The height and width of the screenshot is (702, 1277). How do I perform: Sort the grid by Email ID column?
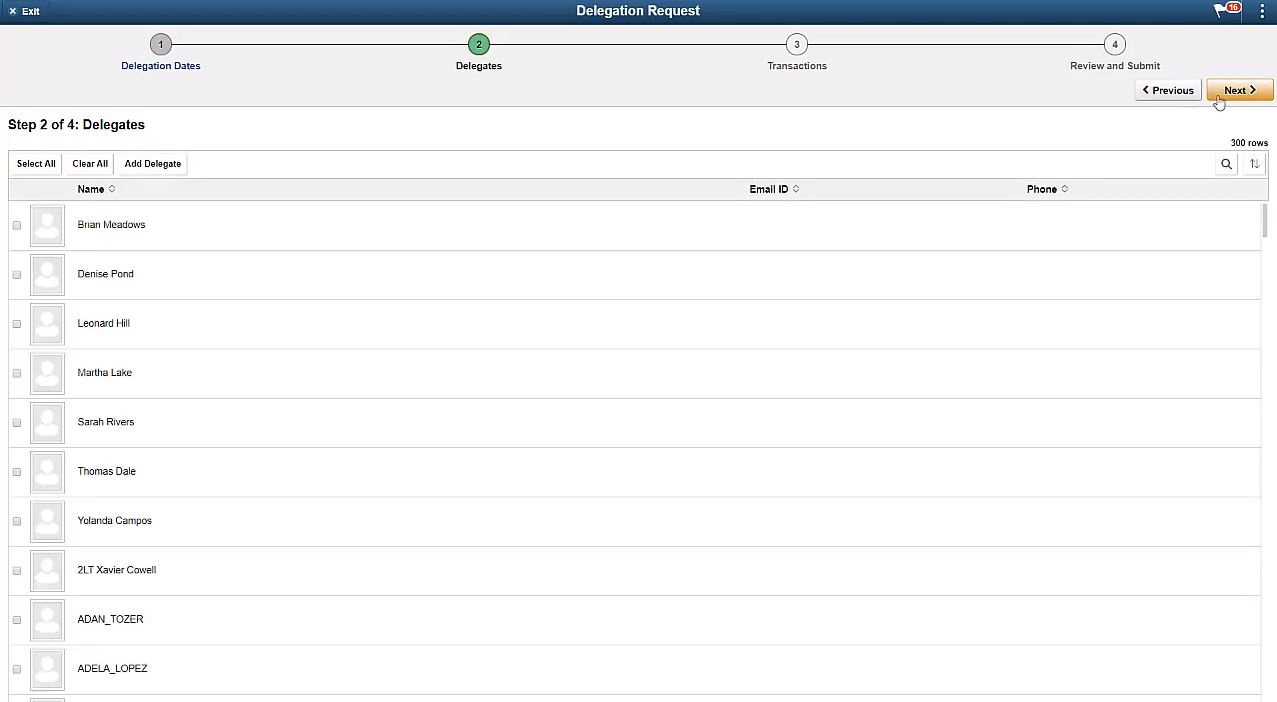pos(767,189)
